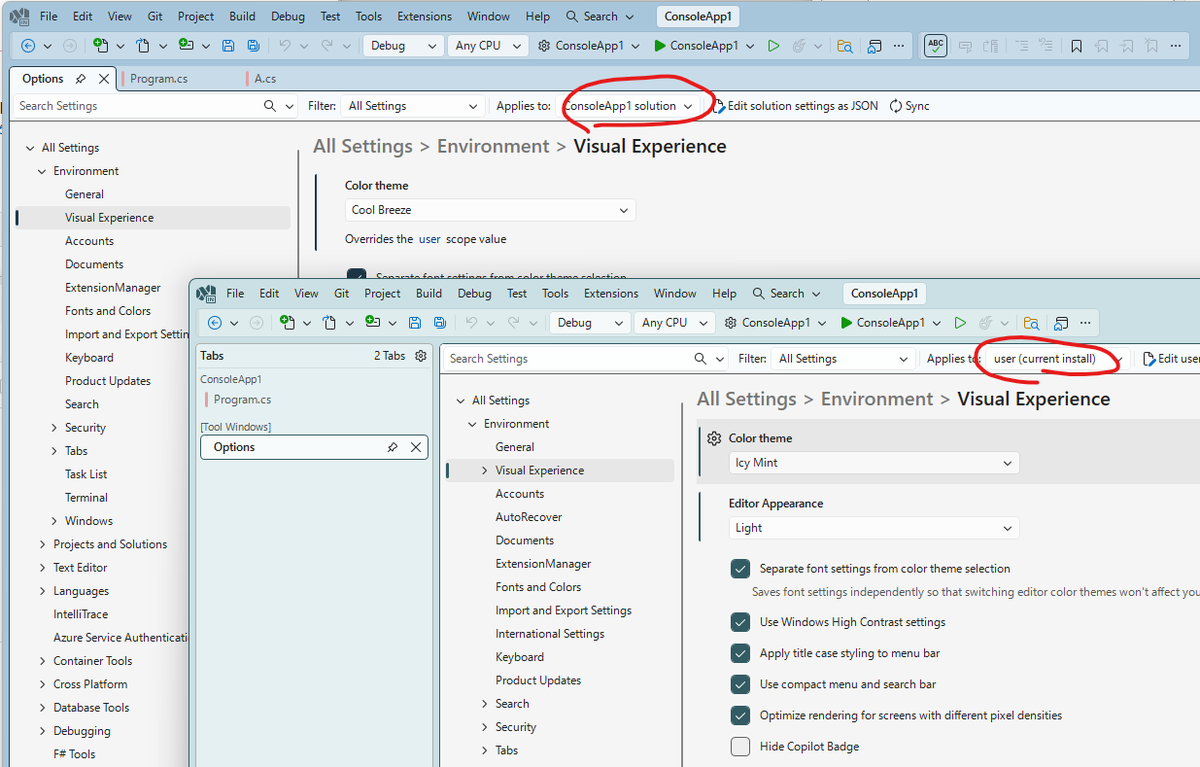1200x767 pixels.
Task: Click Save All icon in back window toolbar
Action: (x=253, y=46)
